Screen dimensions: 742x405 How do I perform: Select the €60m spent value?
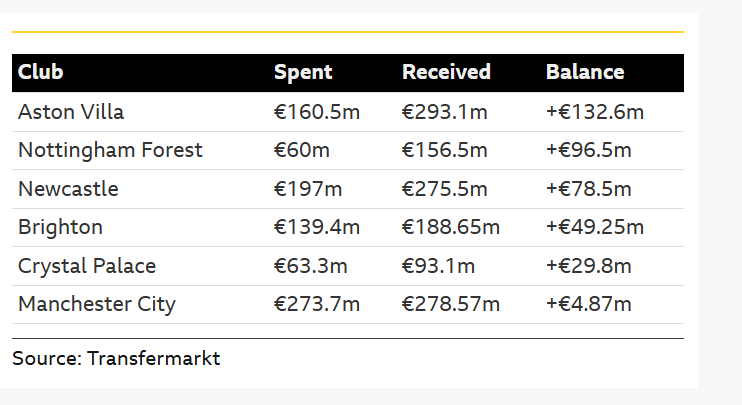301,150
